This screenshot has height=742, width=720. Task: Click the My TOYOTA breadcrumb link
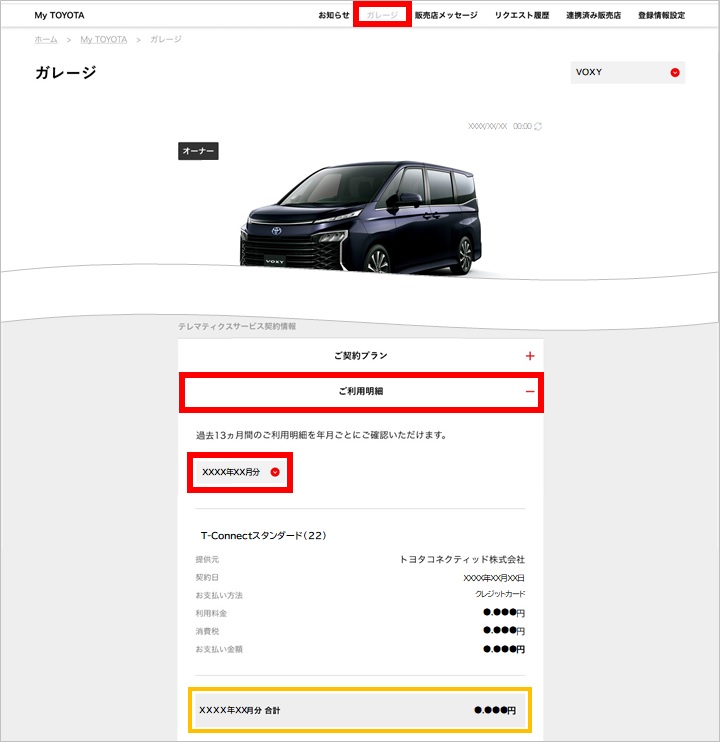pyautogui.click(x=104, y=40)
